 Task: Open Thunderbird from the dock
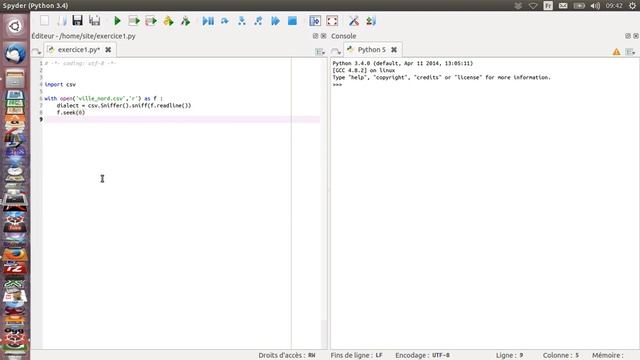click(x=15, y=53)
